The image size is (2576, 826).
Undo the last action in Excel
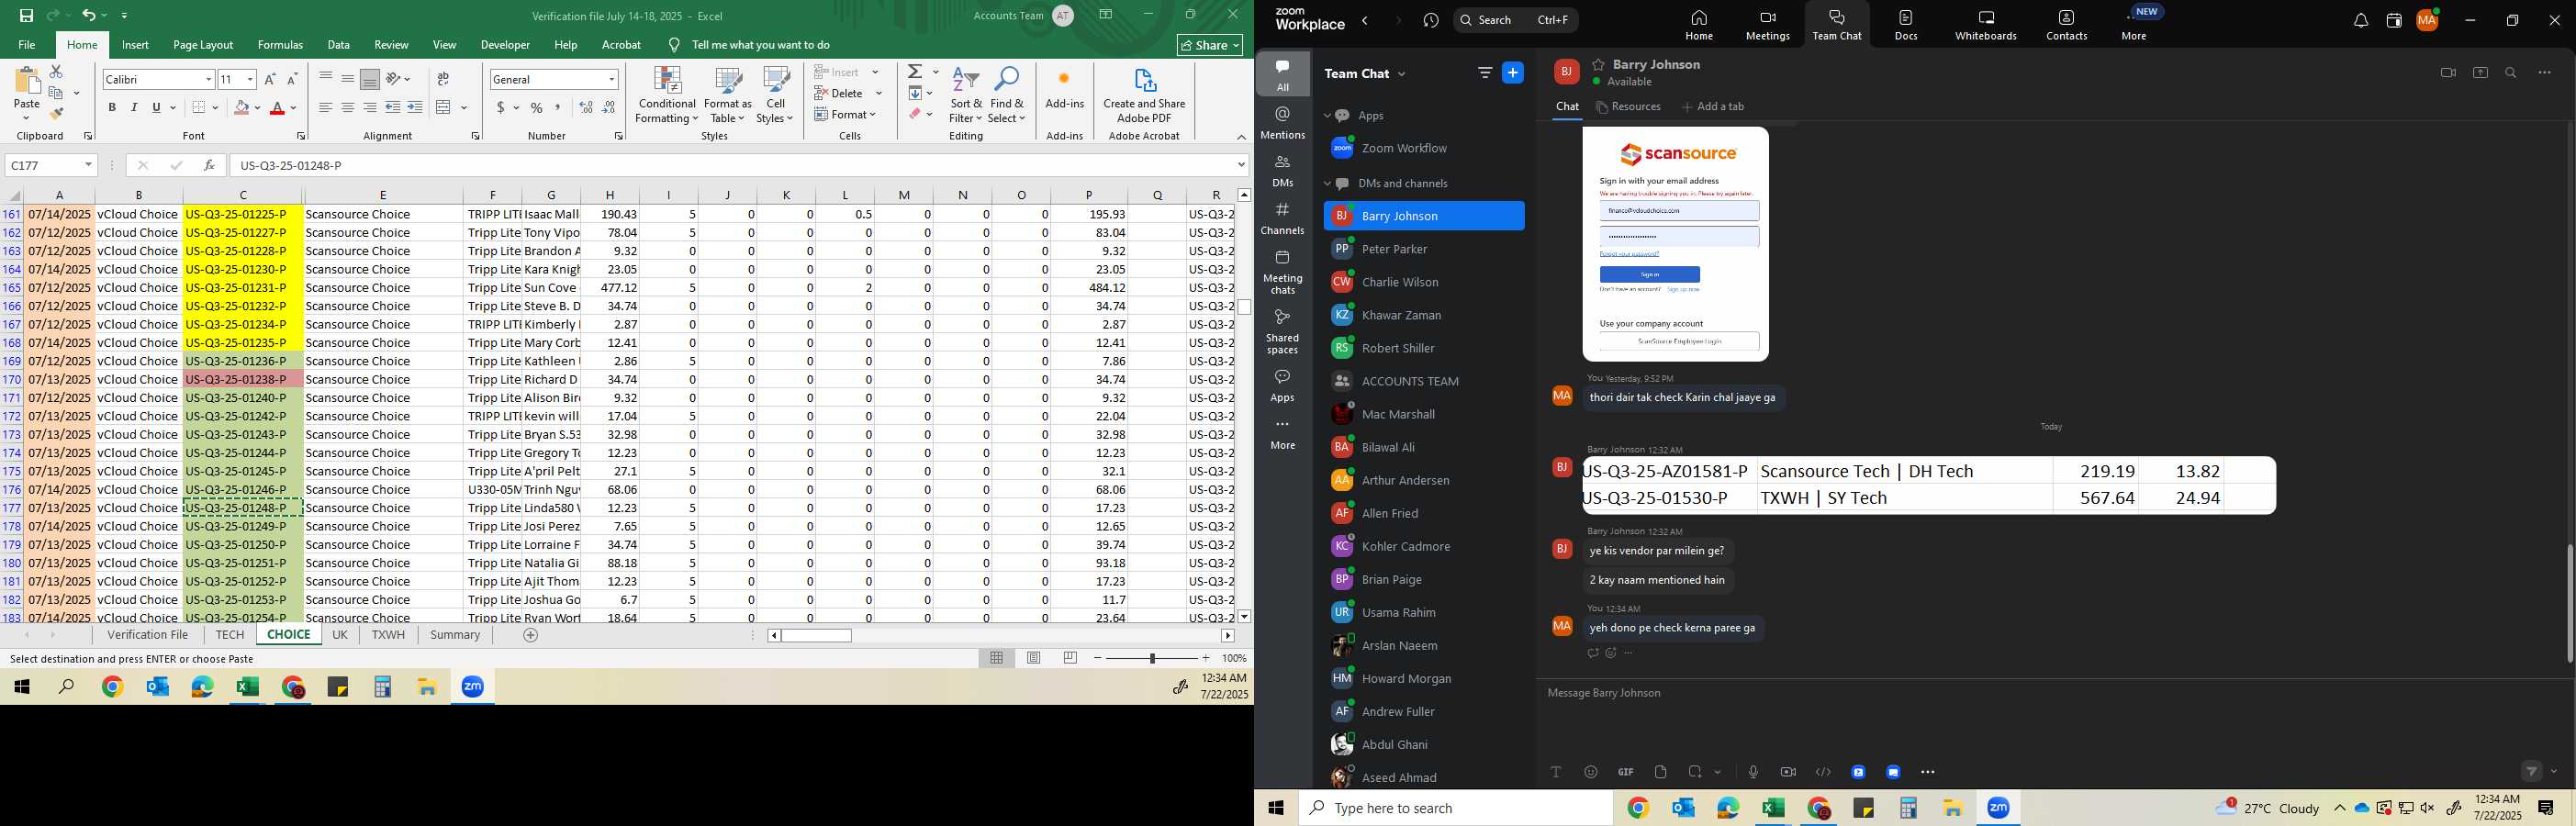[x=88, y=15]
